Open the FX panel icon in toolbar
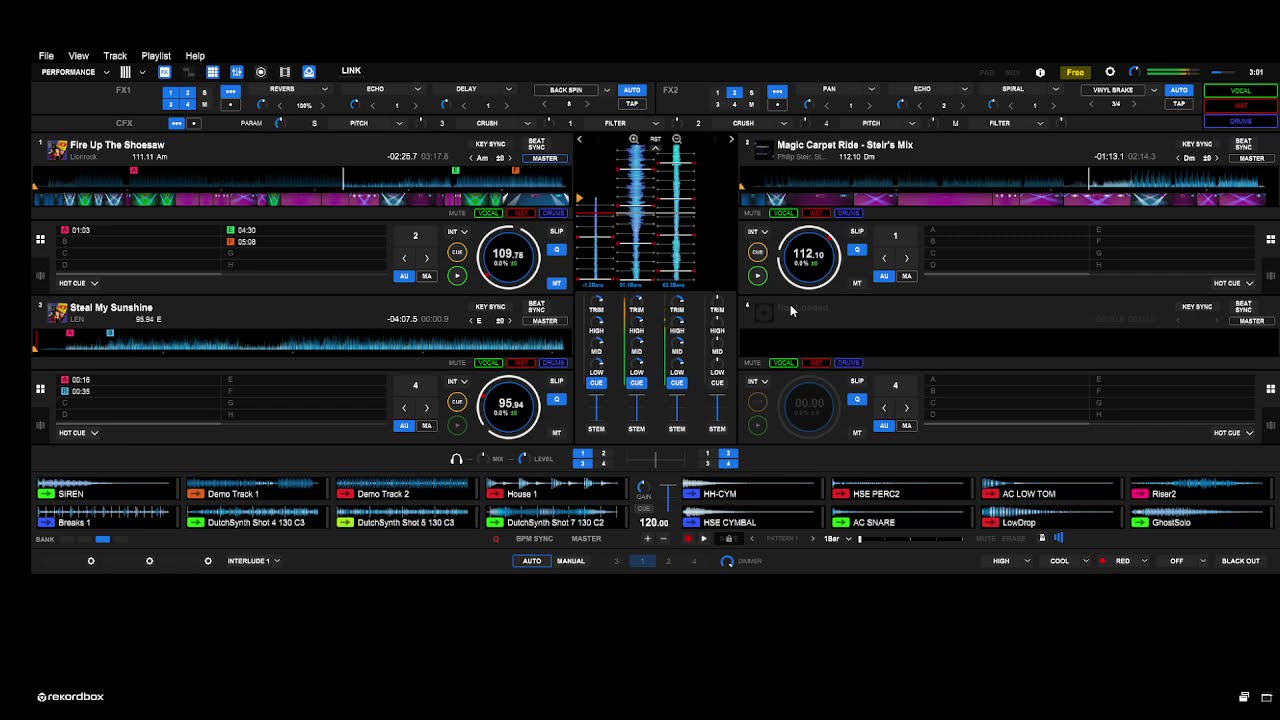 pyautogui.click(x=165, y=72)
